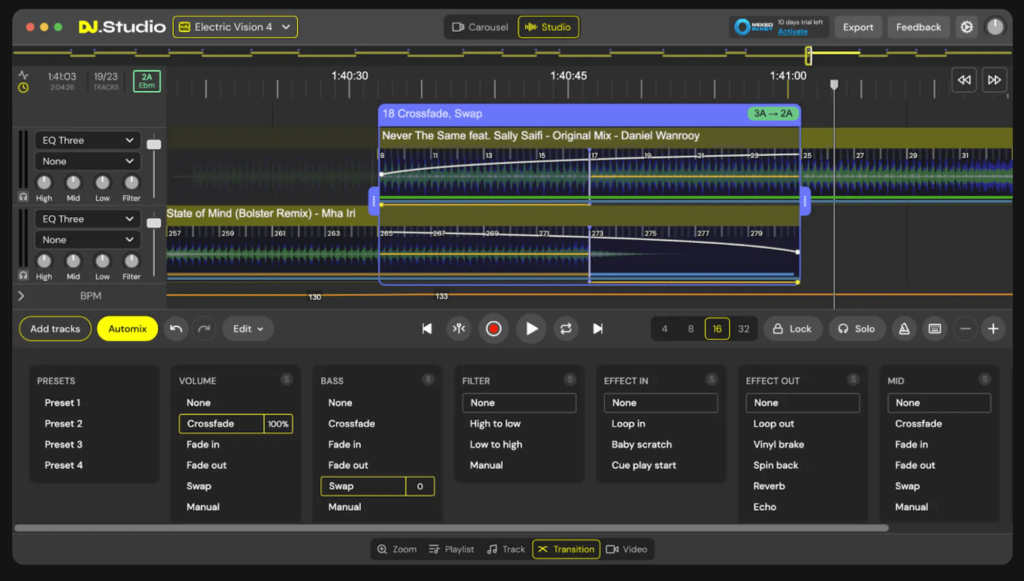Click the Mixed In Key logo
Viewport: 1024px width, 581px height.
[753, 27]
